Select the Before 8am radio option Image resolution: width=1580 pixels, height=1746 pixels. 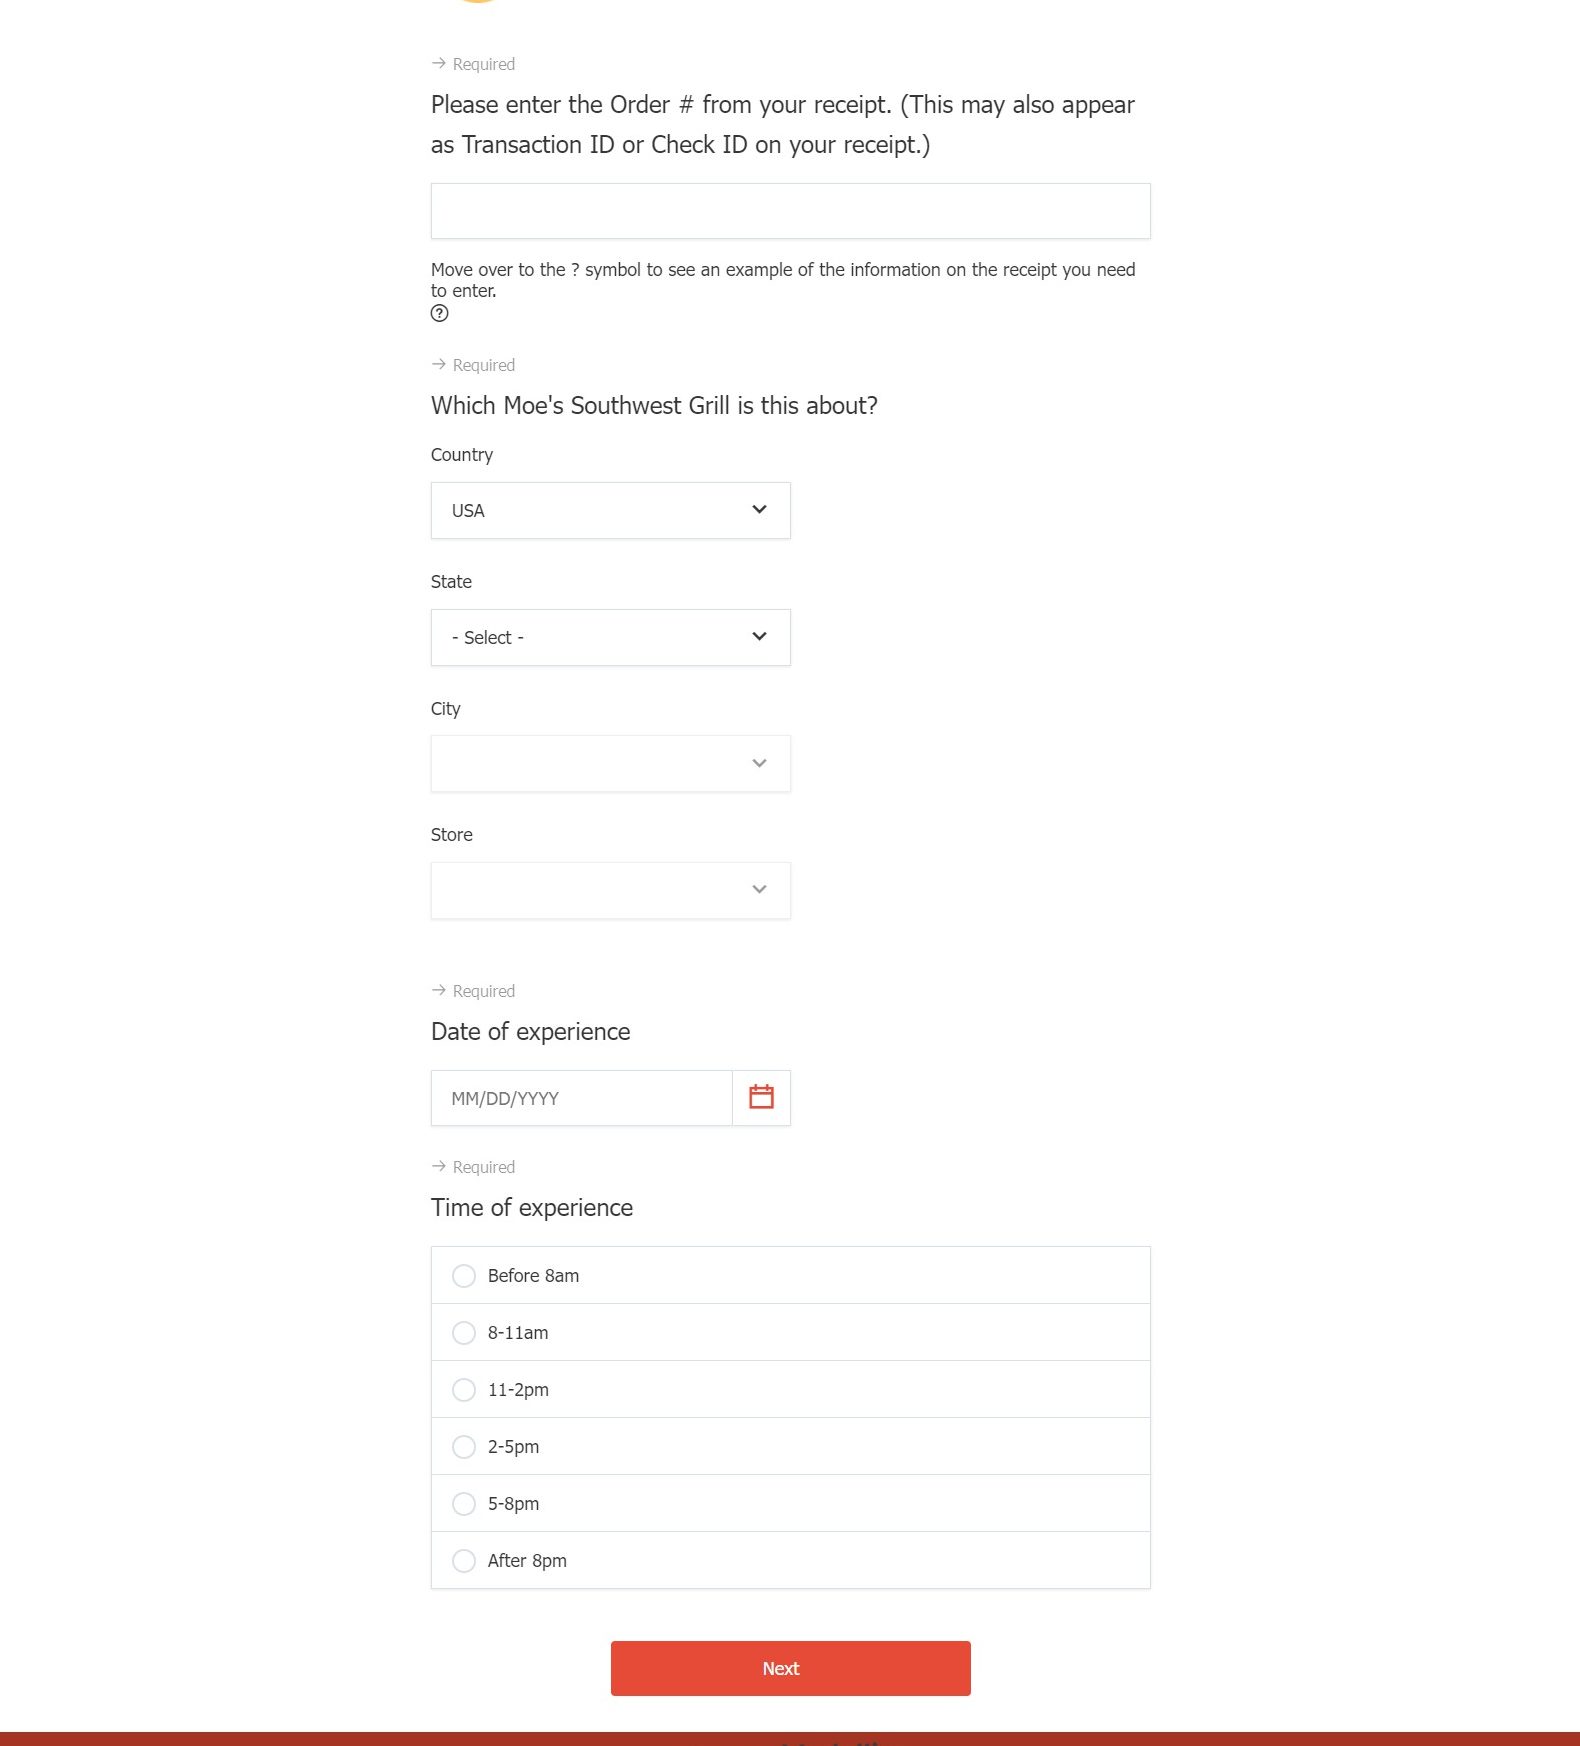(x=464, y=1276)
